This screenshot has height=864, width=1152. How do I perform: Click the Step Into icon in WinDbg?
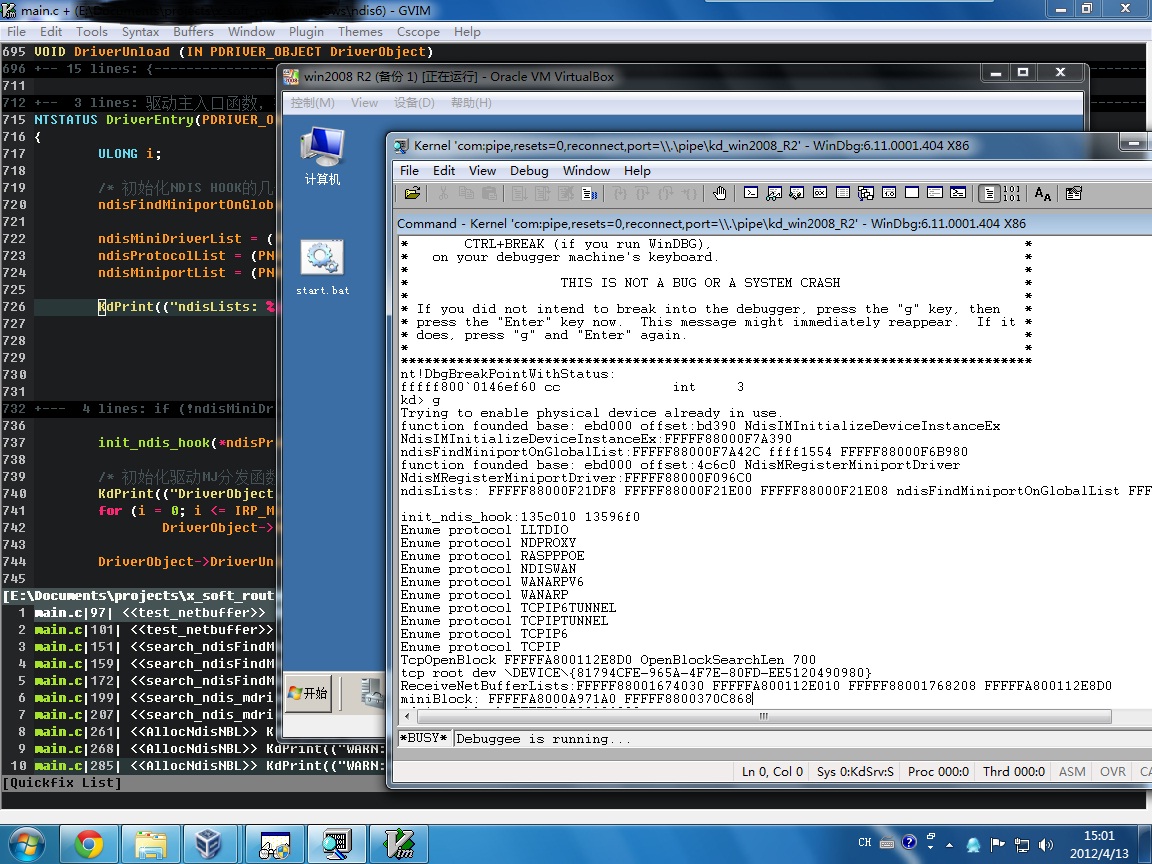tap(620, 193)
